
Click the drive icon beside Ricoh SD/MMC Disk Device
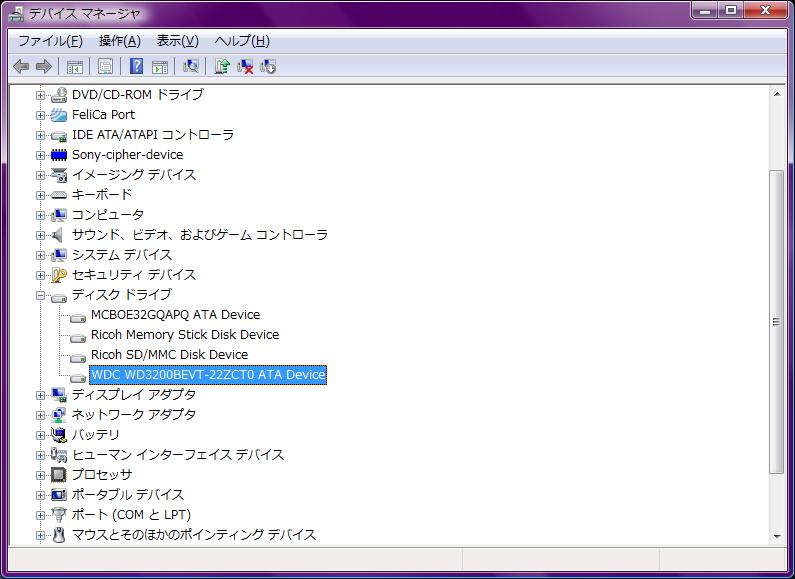[78, 358]
